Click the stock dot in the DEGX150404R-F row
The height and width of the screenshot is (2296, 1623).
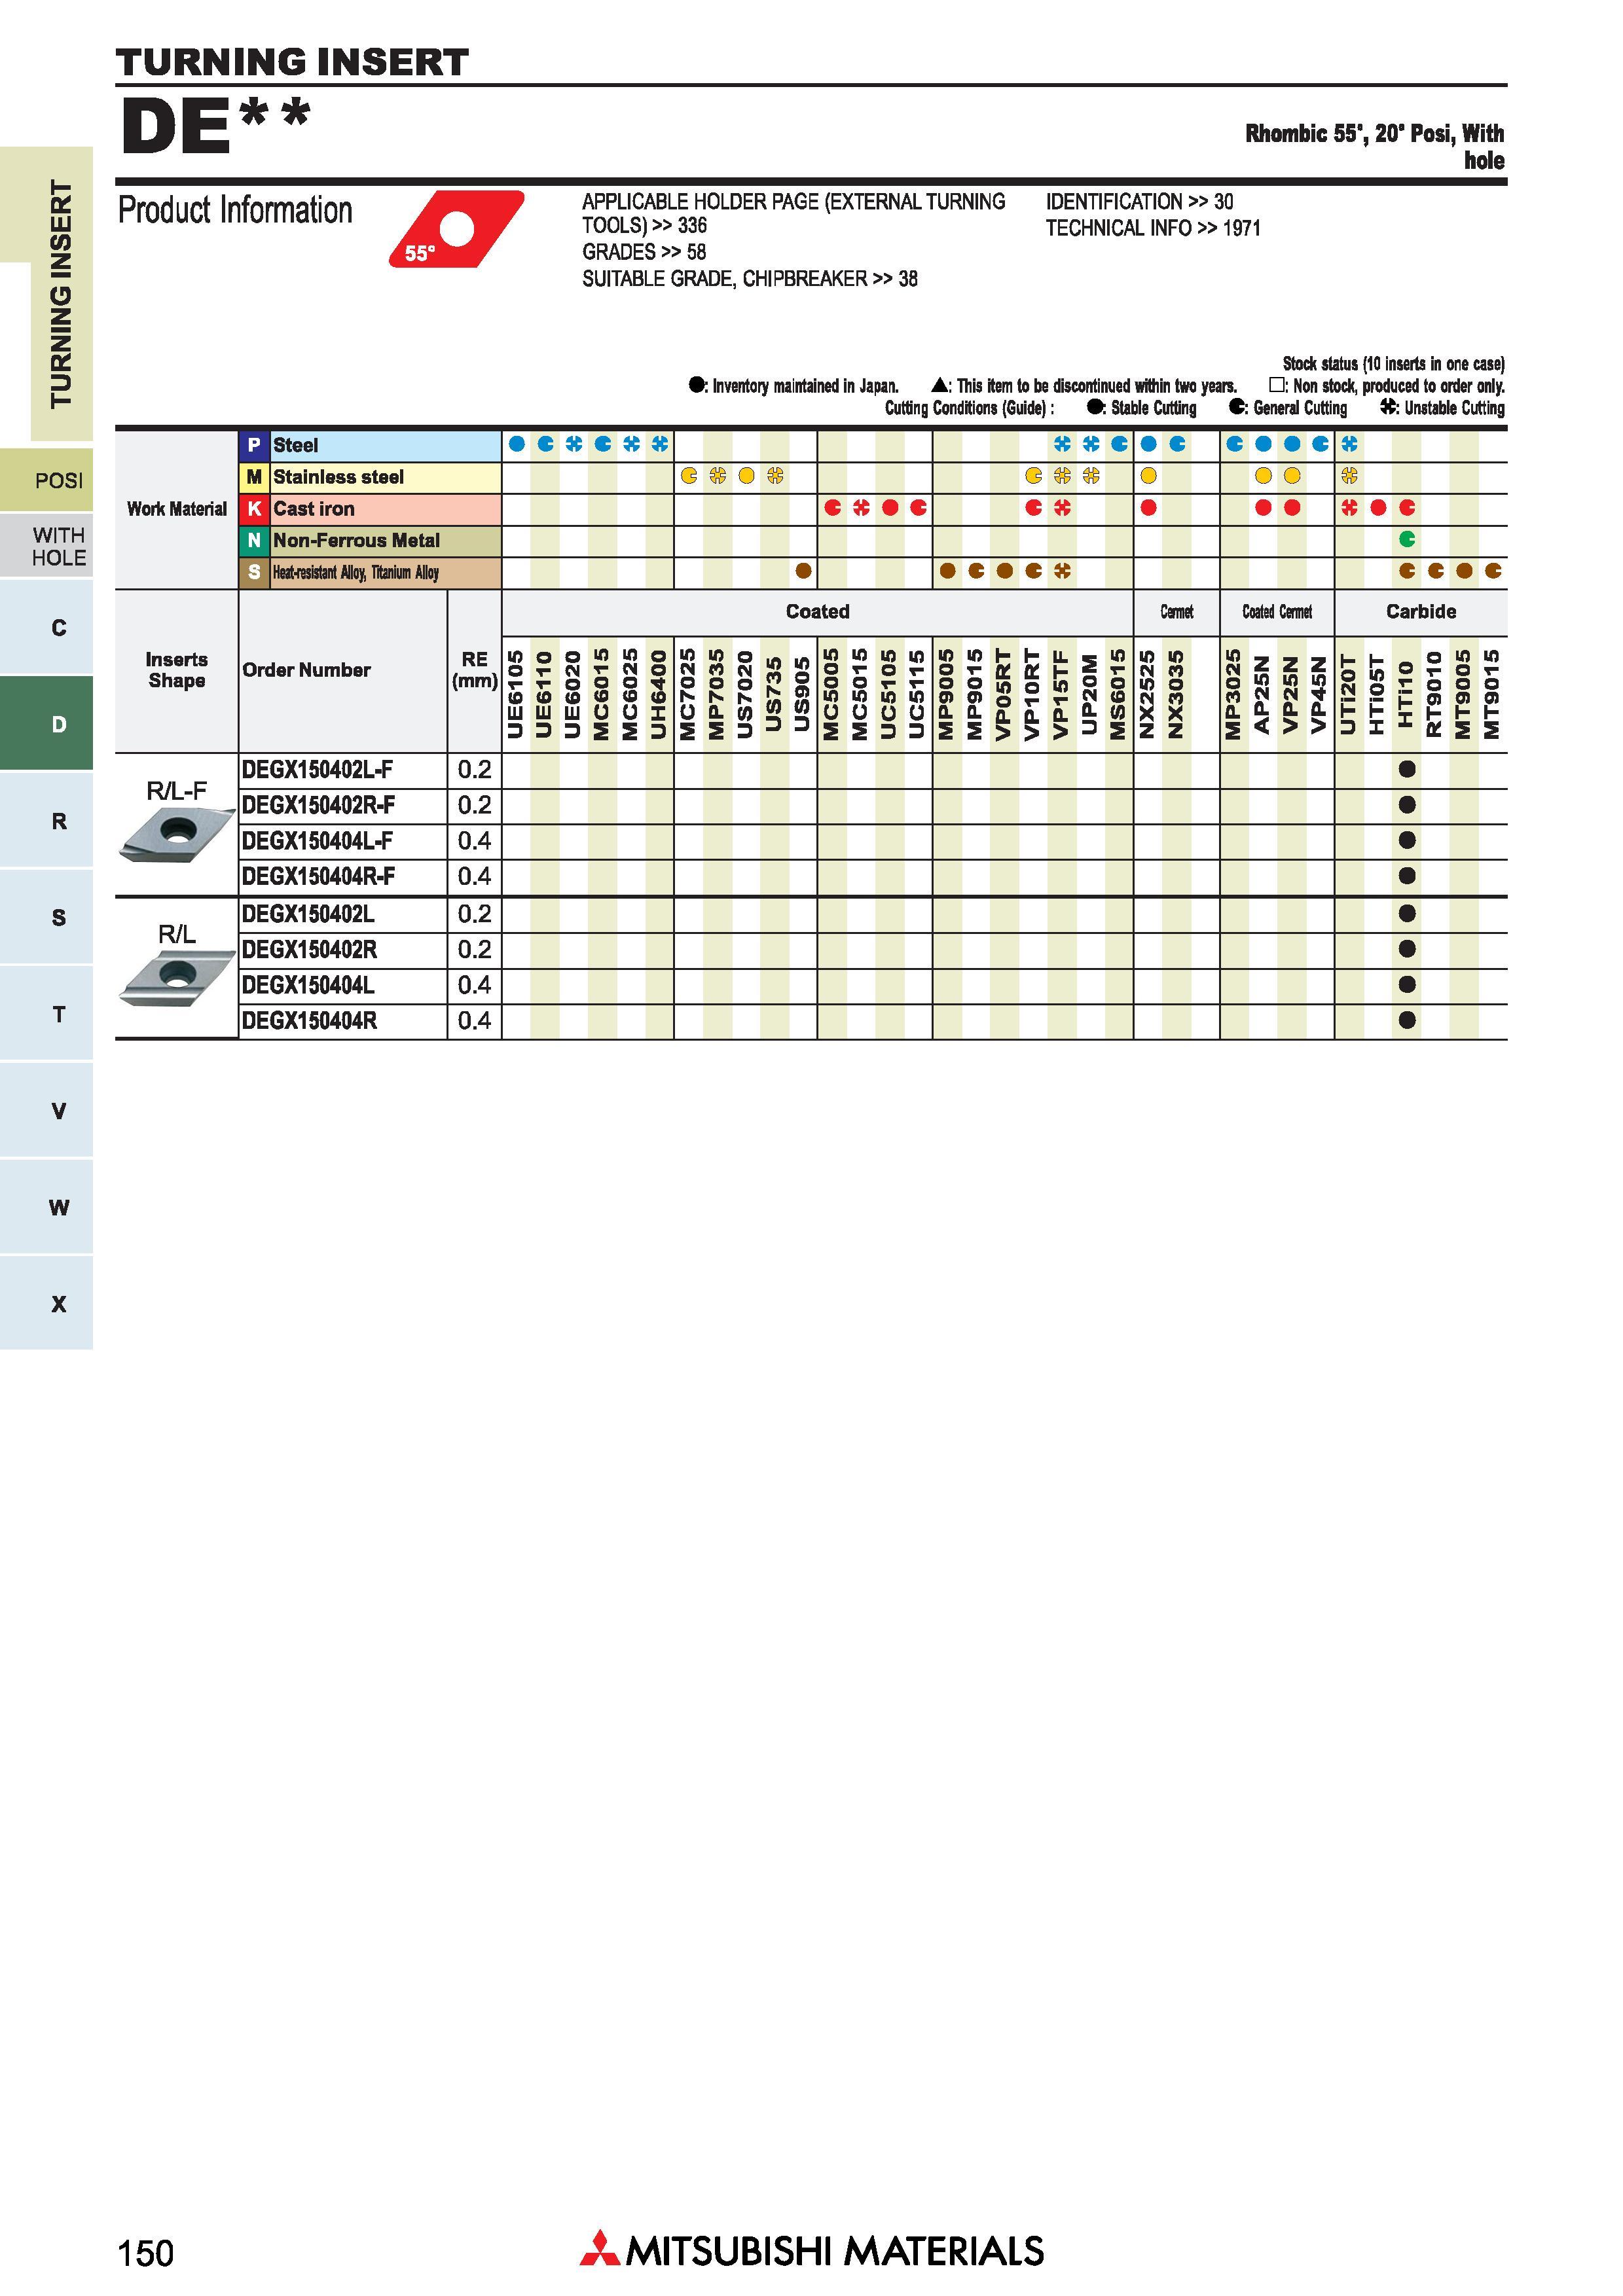(1407, 876)
